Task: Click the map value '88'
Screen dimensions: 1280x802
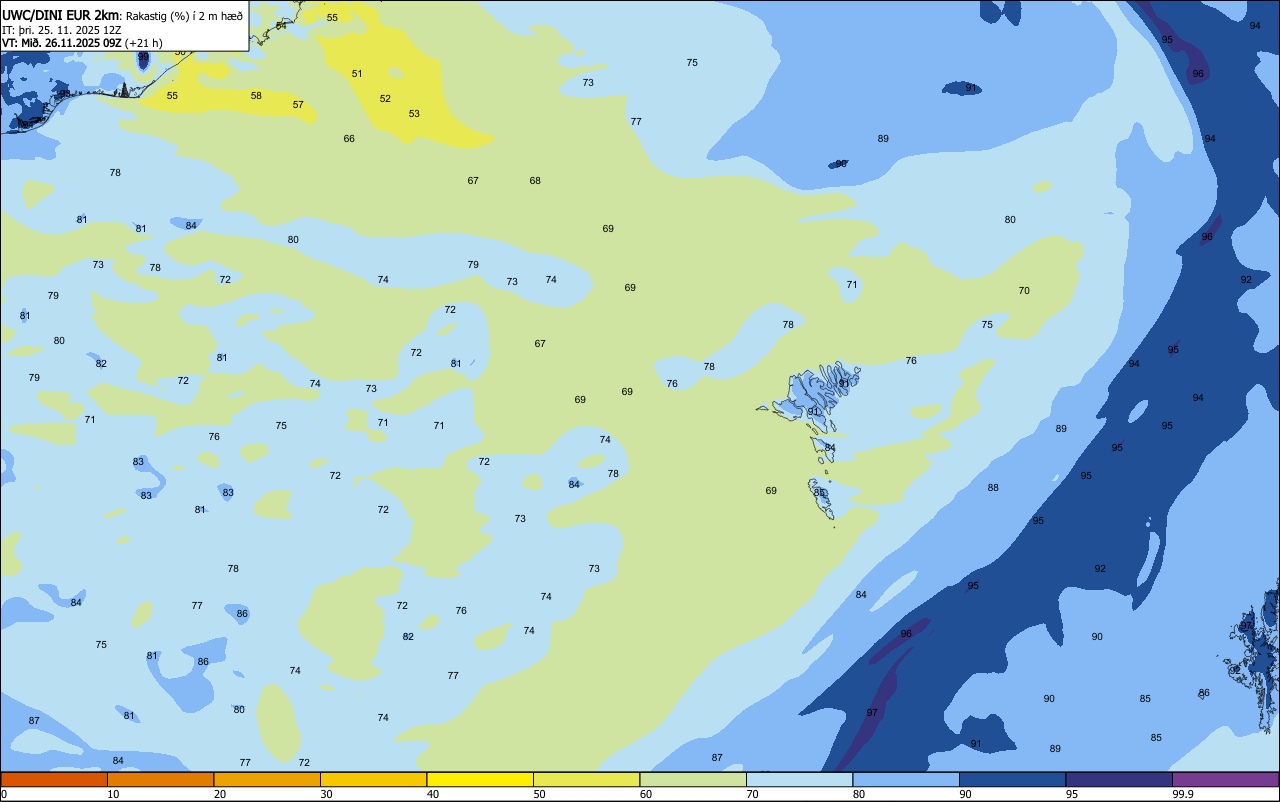Action: click(993, 488)
